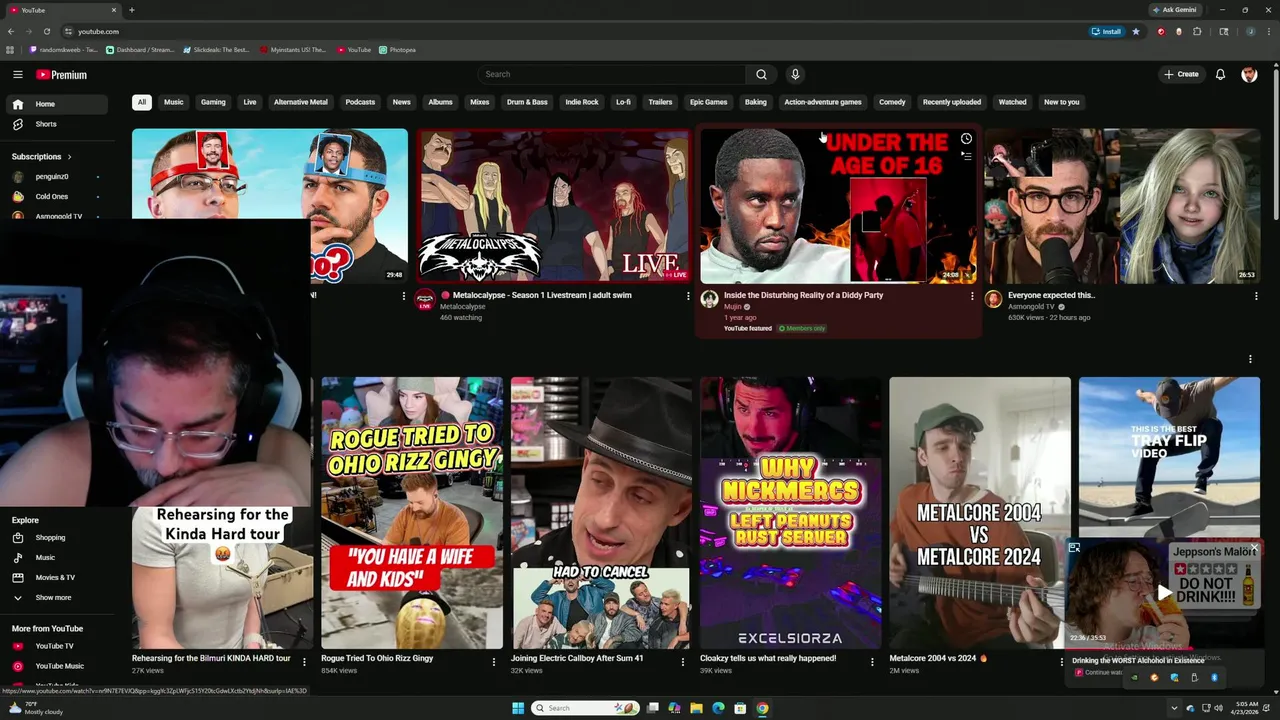The width and height of the screenshot is (1280, 720).
Task: Open Microsoft Edge from taskbar
Action: 718,708
